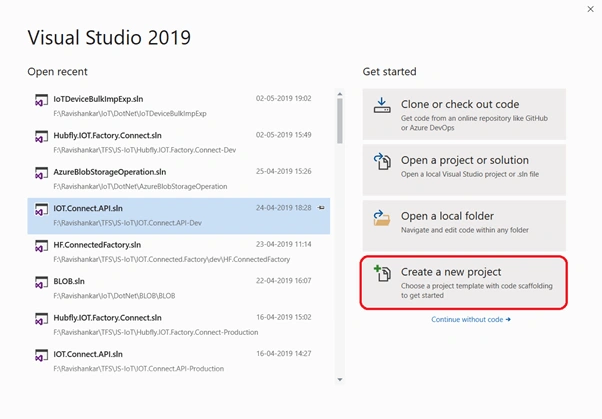
Task: Click path F:\Ravishankar\IoT\DotNet\BLOB\BLOB
Action: [x=114, y=296]
